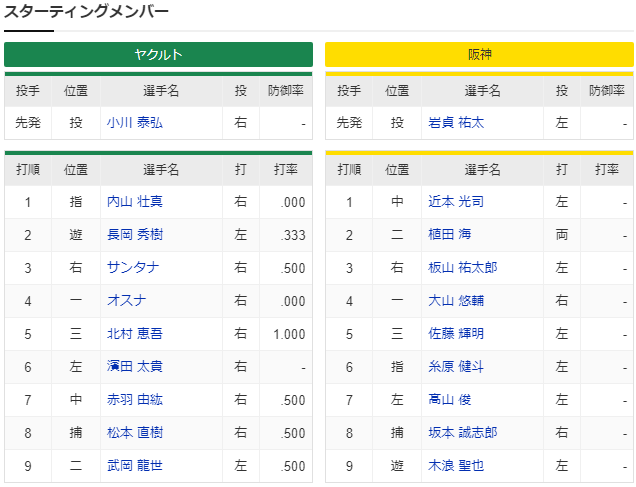Click .500 average in 武岡 龍世 row
The height and width of the screenshot is (487, 636).
pos(293,466)
